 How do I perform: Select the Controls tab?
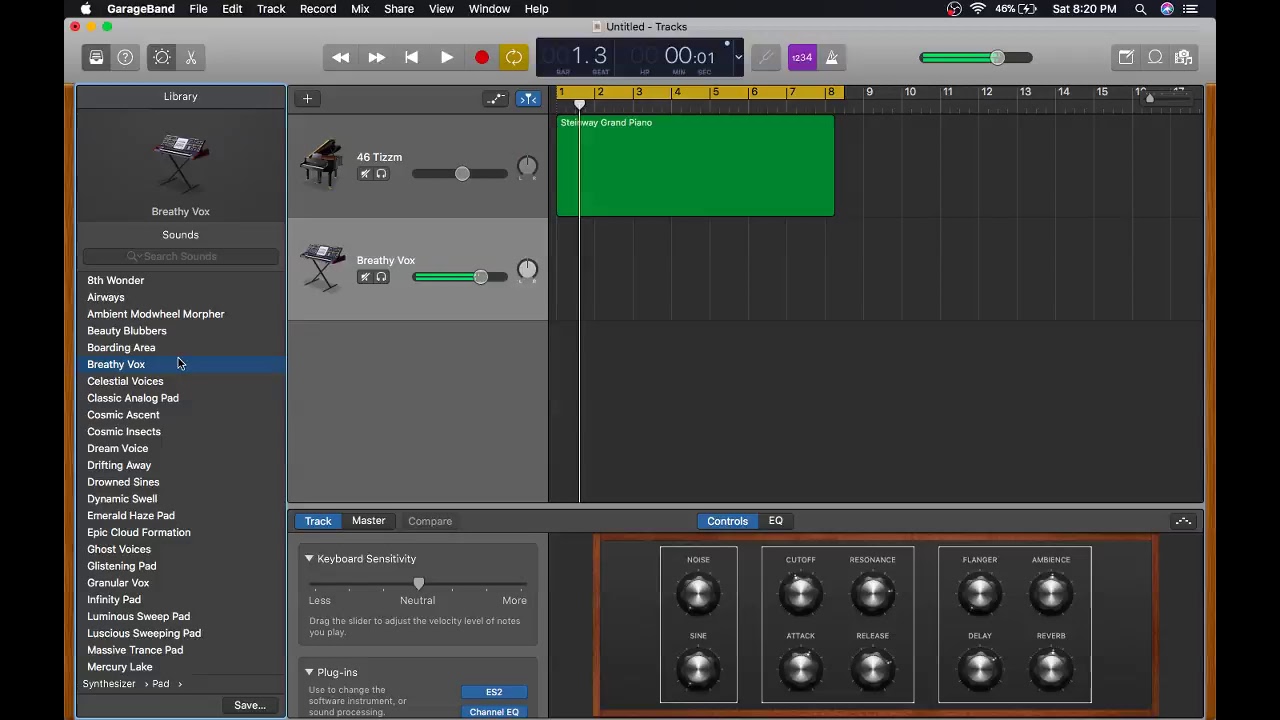click(727, 521)
